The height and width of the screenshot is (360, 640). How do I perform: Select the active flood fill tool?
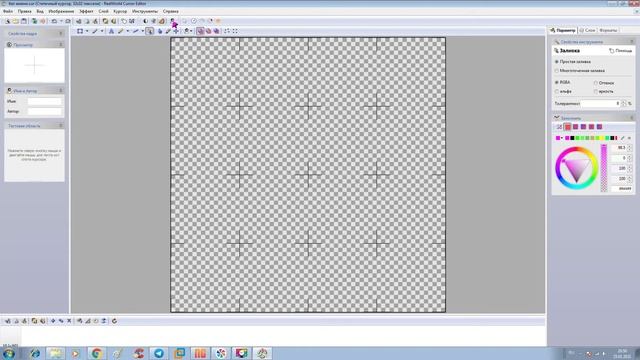tap(150, 31)
